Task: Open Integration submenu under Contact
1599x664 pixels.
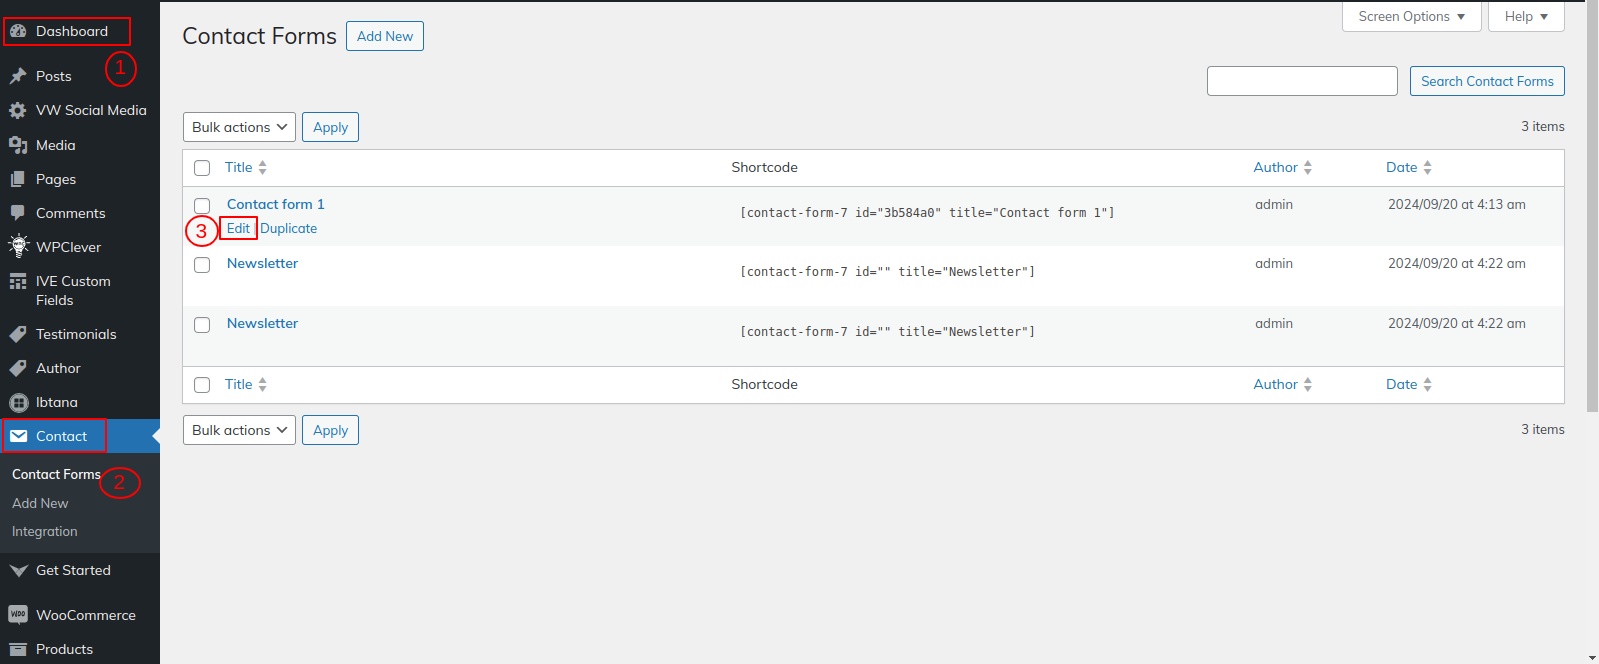Action: tap(45, 532)
